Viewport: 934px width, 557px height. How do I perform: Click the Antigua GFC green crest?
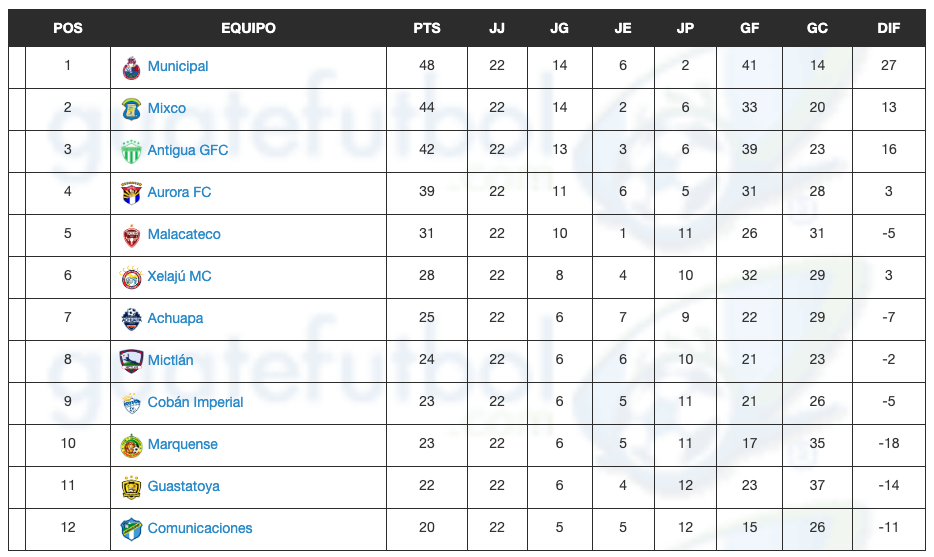[x=131, y=151]
